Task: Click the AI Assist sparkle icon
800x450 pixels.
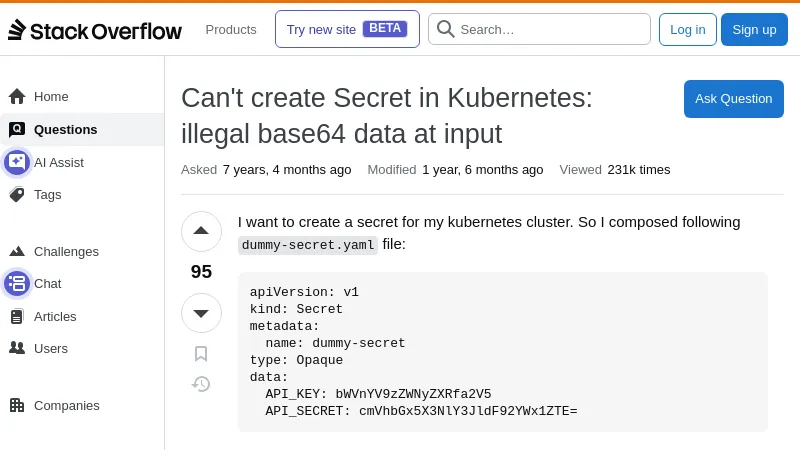Action: pos(17,162)
